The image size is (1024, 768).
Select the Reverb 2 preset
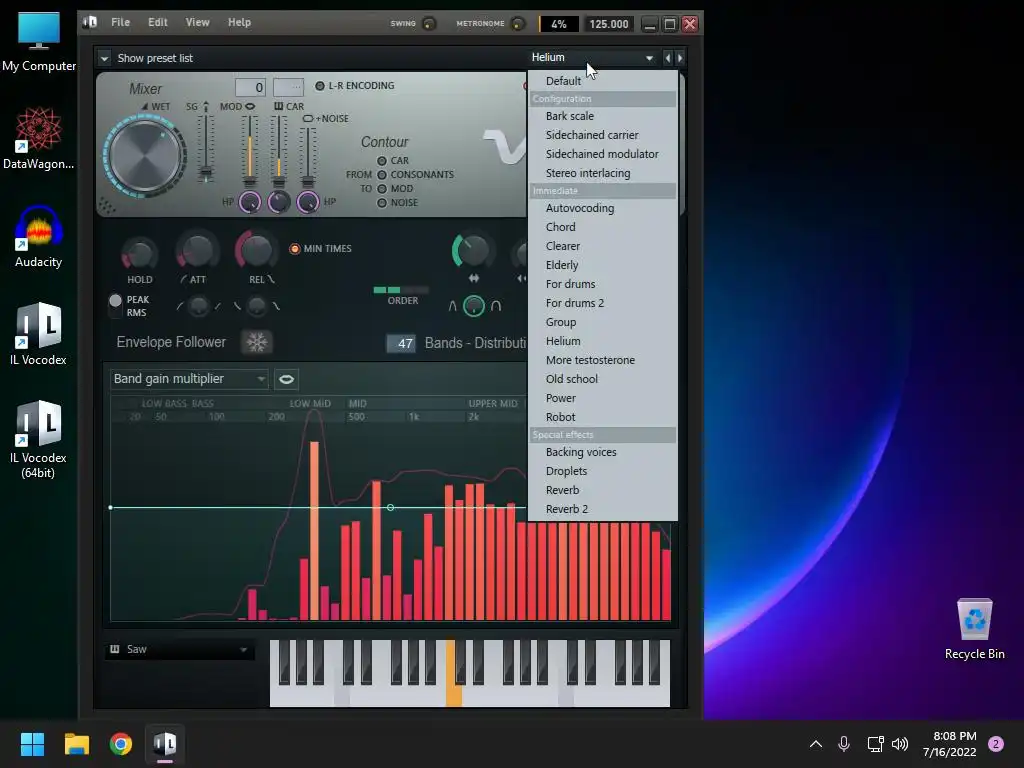click(x=602, y=509)
